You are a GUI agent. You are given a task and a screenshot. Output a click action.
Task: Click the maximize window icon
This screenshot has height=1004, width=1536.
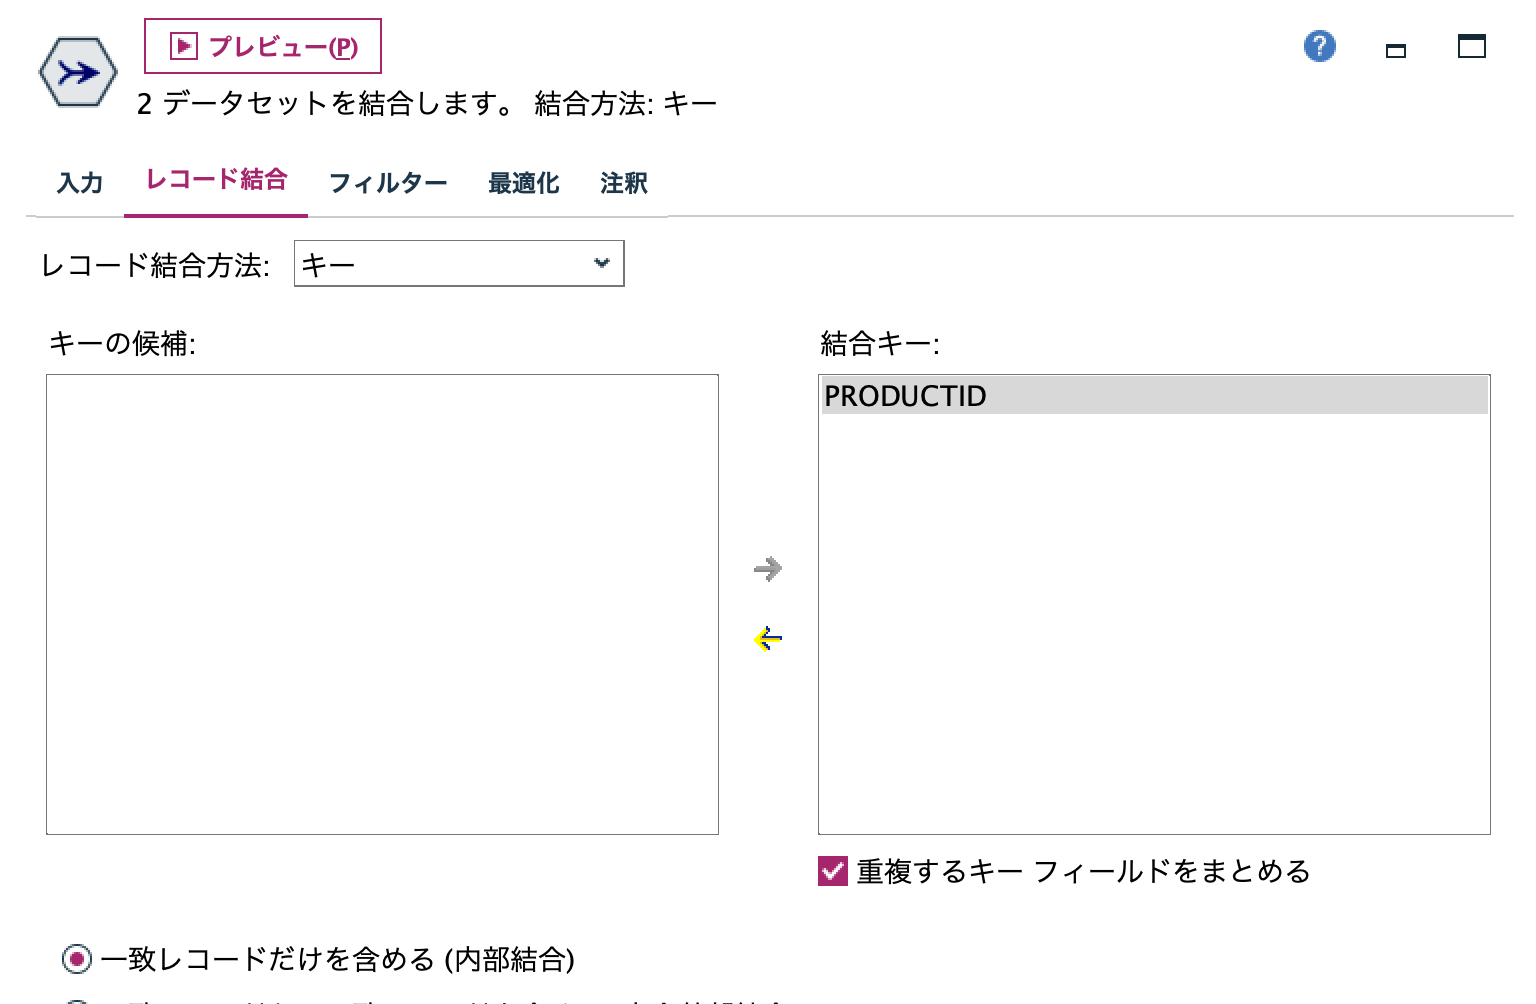coord(1471,46)
